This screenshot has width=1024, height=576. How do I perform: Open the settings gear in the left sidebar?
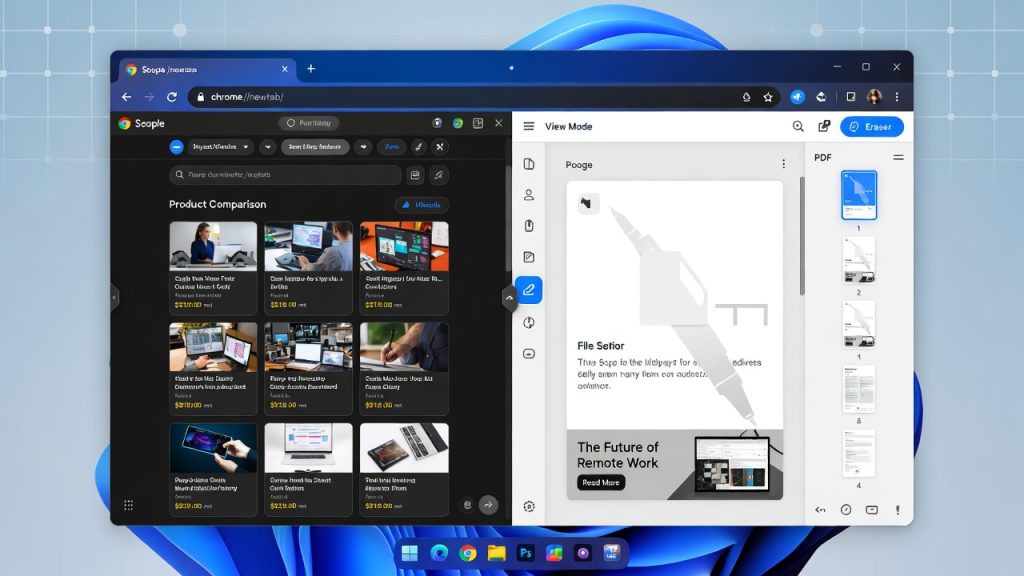coord(529,506)
